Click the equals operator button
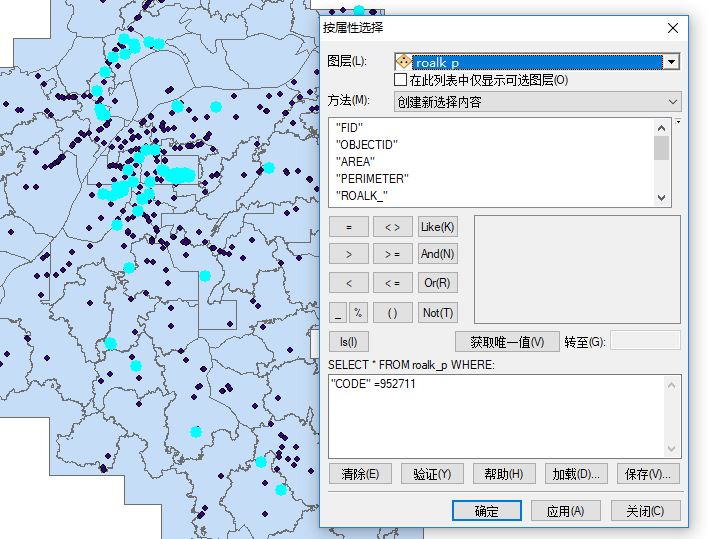 pyautogui.click(x=348, y=227)
